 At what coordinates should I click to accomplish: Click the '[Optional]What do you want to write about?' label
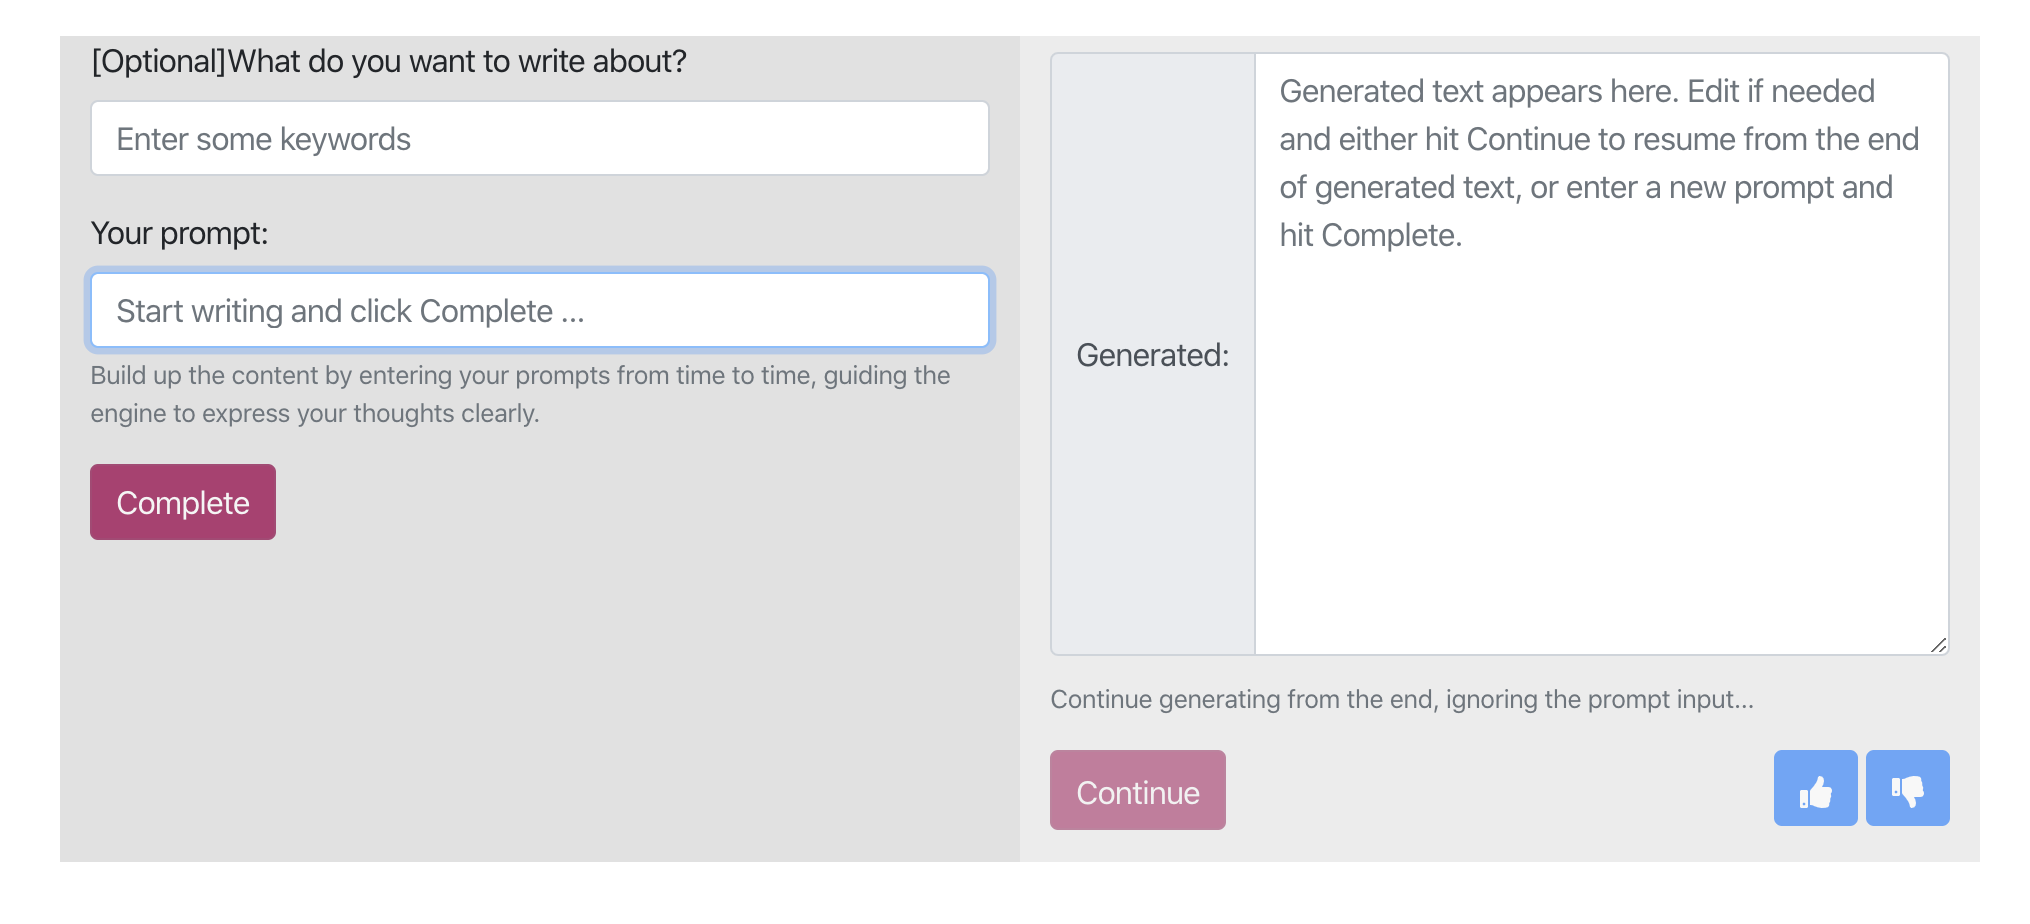(x=388, y=62)
